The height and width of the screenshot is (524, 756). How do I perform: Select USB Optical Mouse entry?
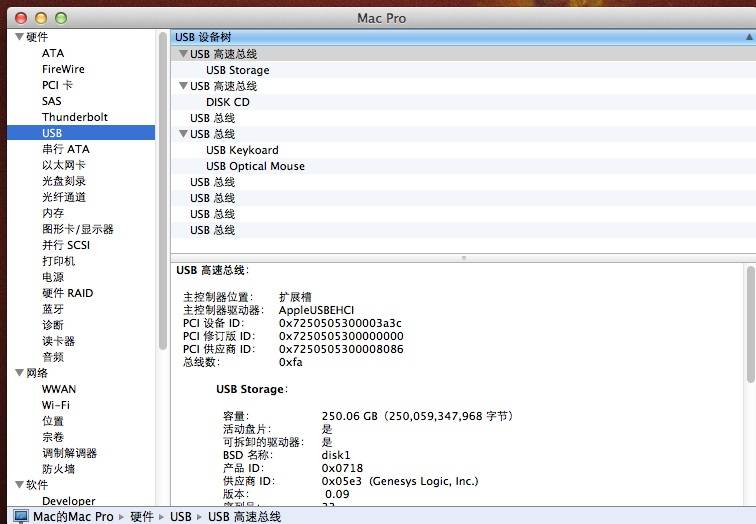255,166
